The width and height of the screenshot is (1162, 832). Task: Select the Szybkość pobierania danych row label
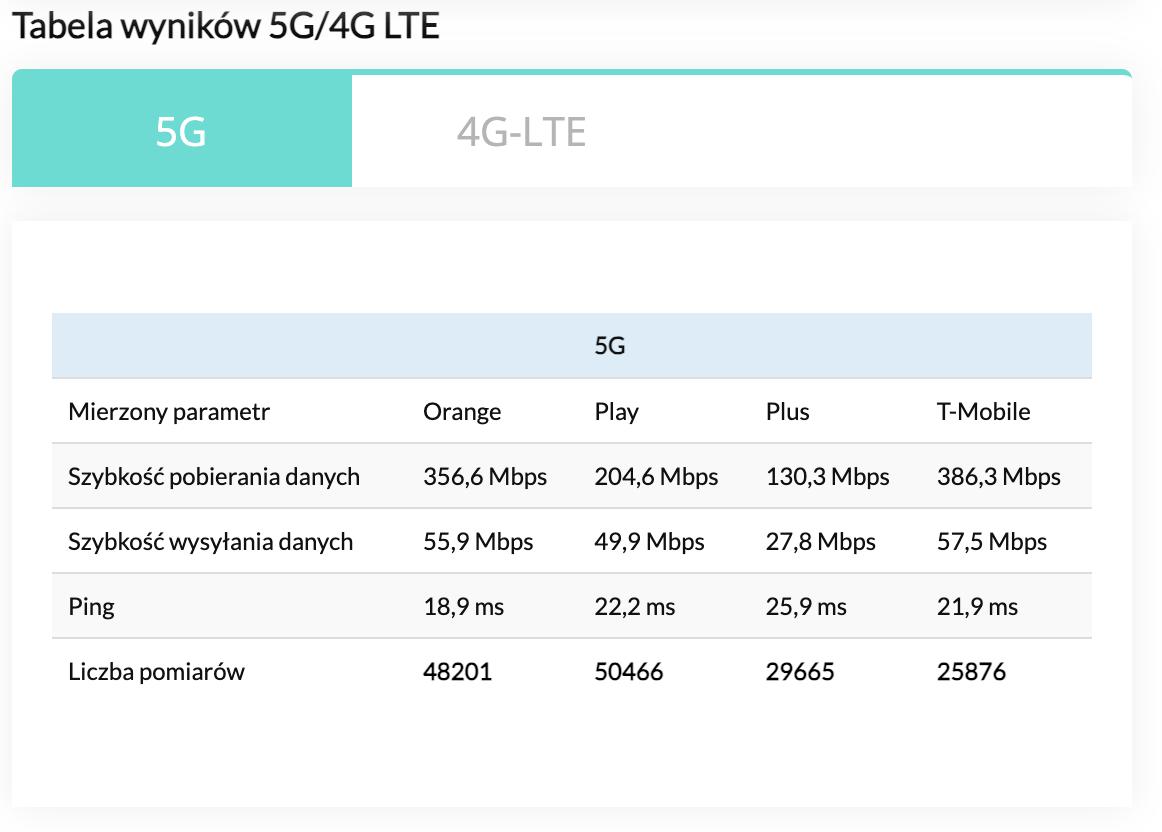(213, 476)
